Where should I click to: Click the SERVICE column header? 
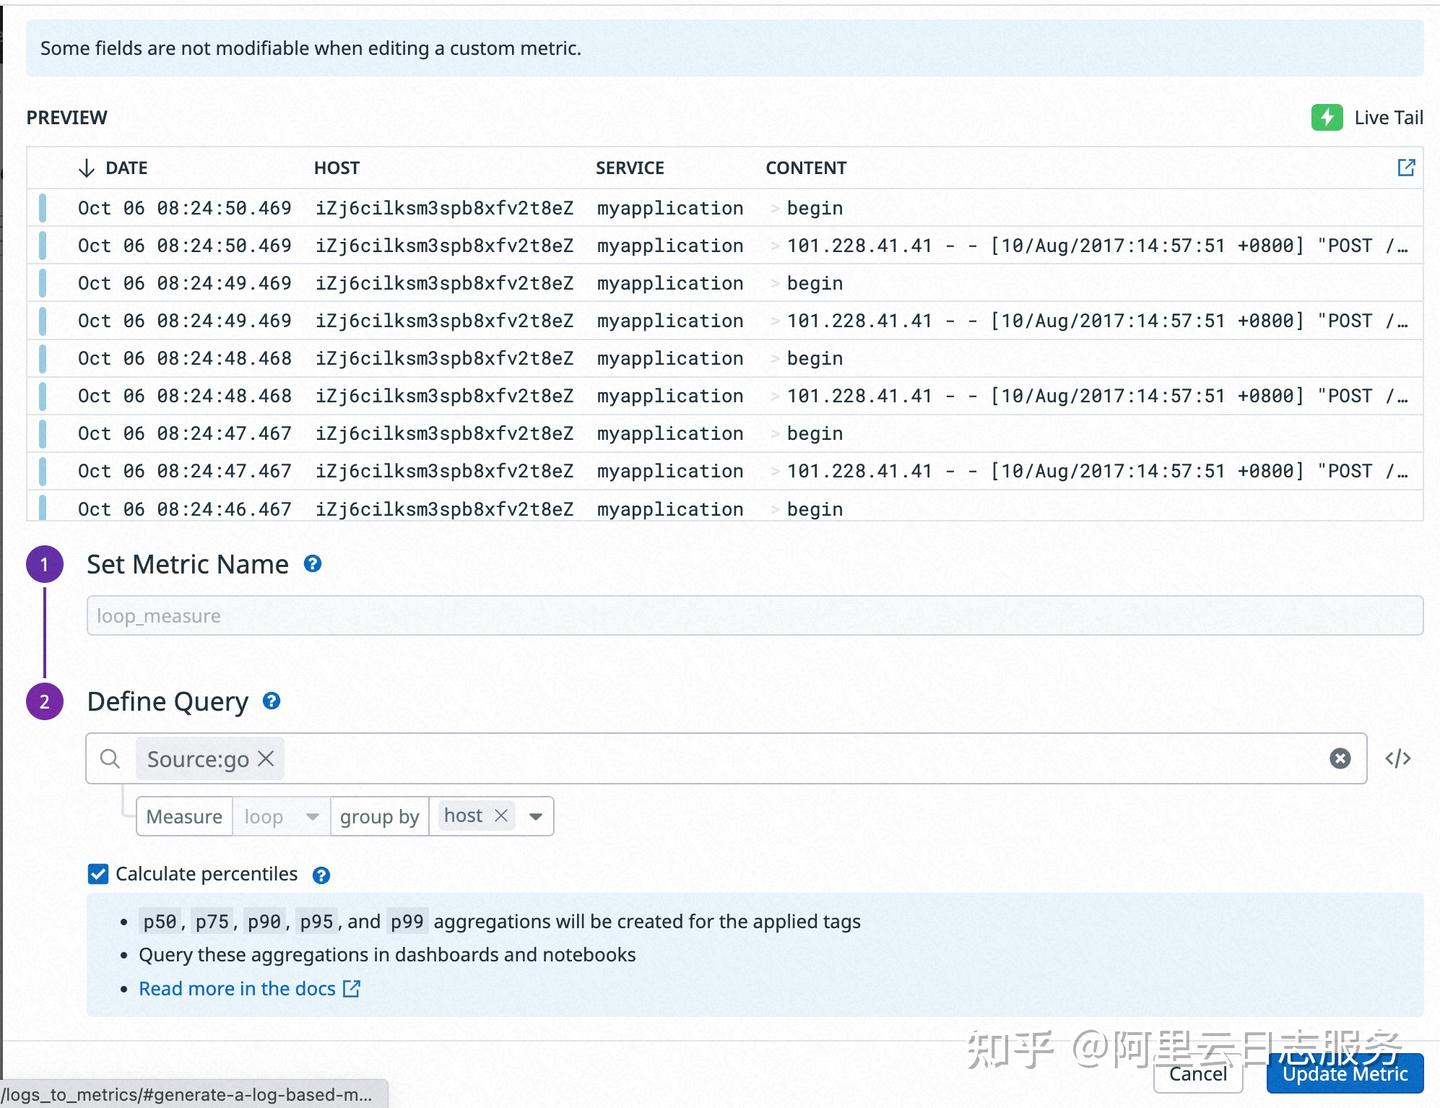[x=631, y=167]
